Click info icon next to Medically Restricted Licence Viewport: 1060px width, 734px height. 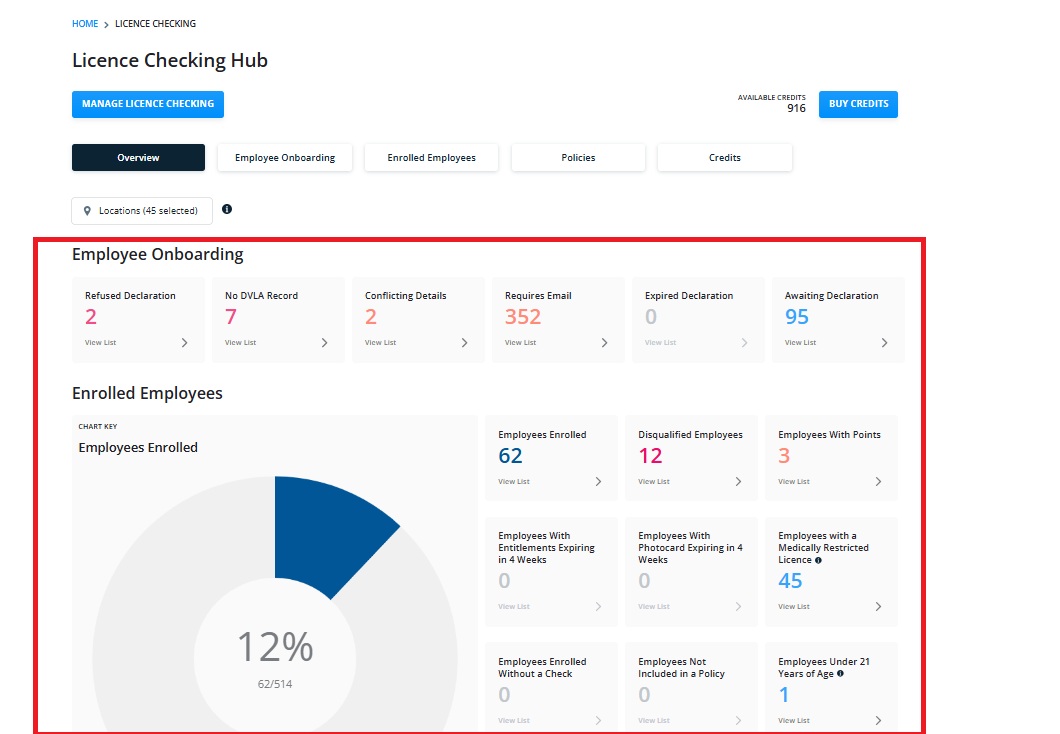point(818,560)
